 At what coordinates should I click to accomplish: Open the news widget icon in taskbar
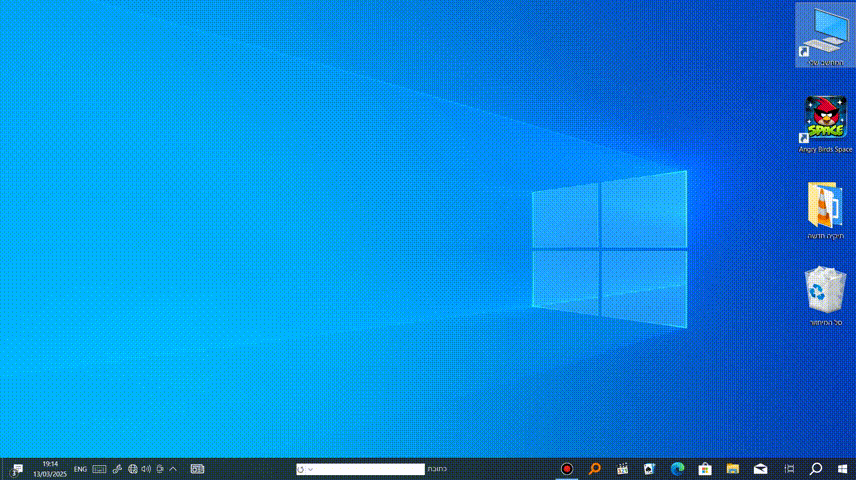197,469
